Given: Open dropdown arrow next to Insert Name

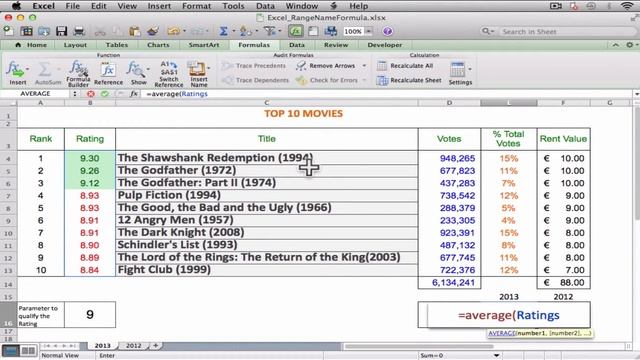Looking at the screenshot, I should [x=209, y=68].
